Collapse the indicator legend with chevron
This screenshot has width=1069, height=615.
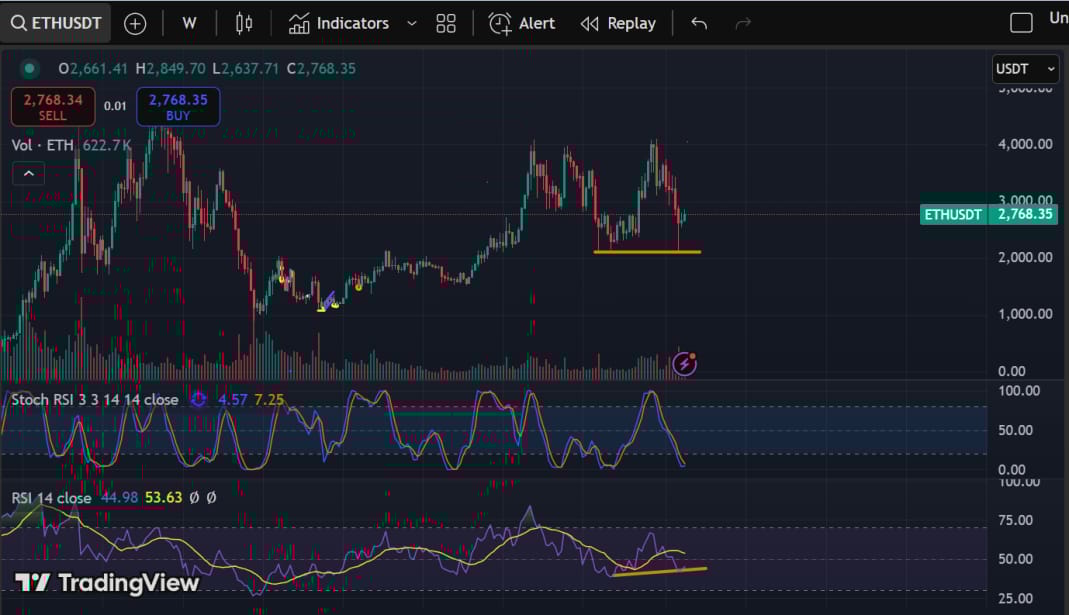click(29, 174)
